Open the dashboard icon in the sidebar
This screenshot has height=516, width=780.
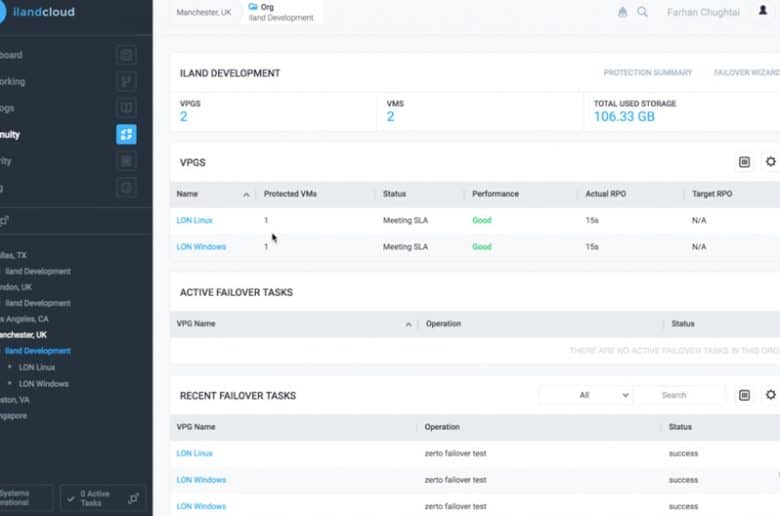(126, 55)
